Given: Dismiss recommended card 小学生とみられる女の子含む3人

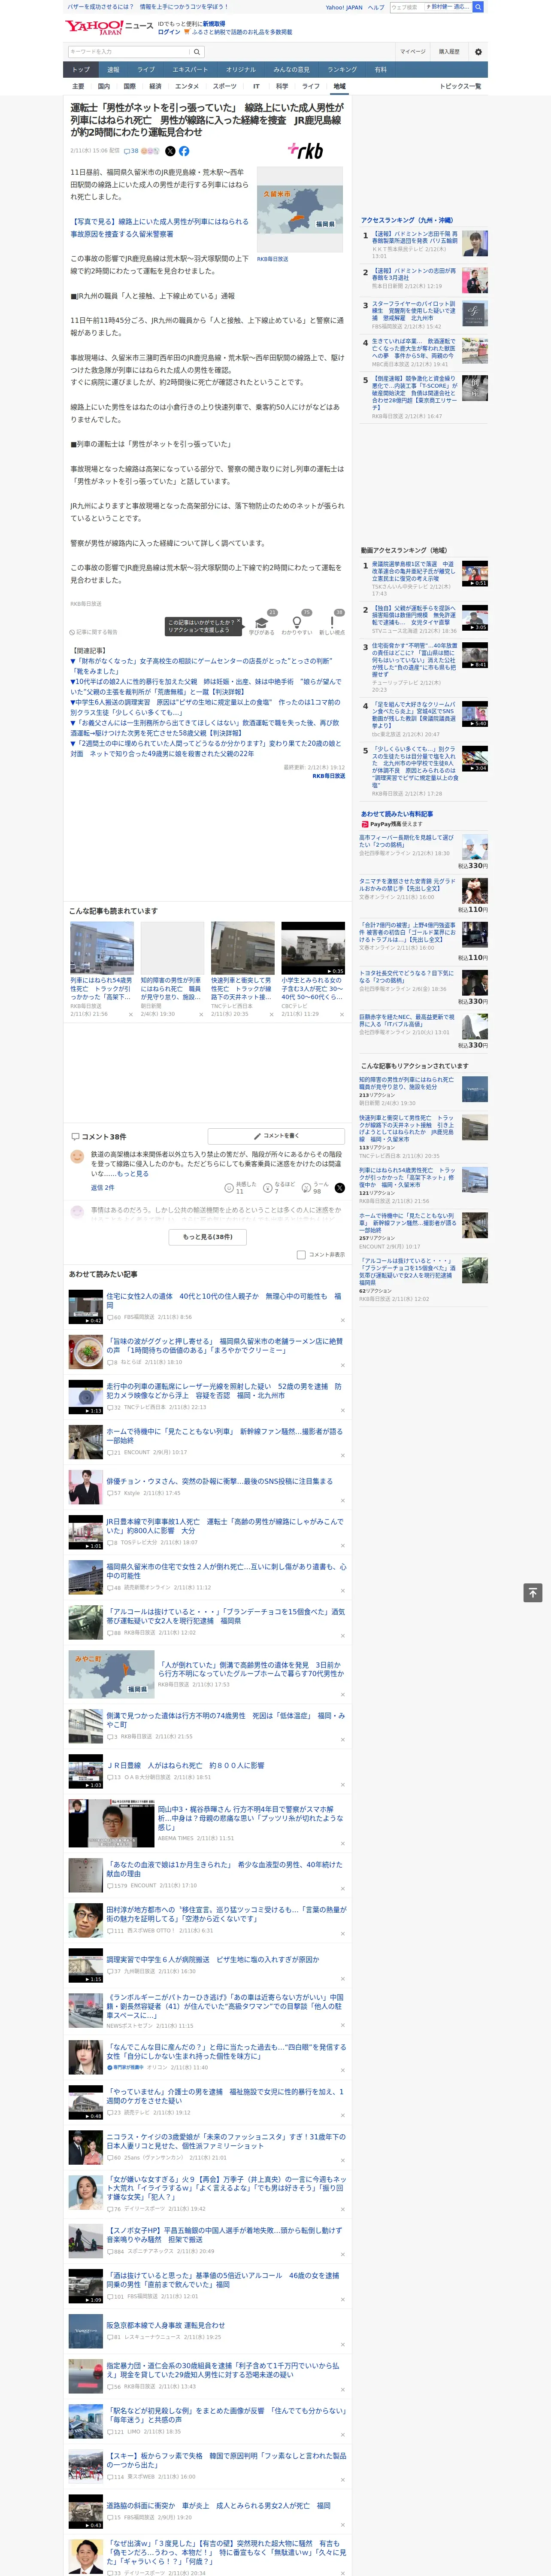Looking at the screenshot, I should 341,1014.
